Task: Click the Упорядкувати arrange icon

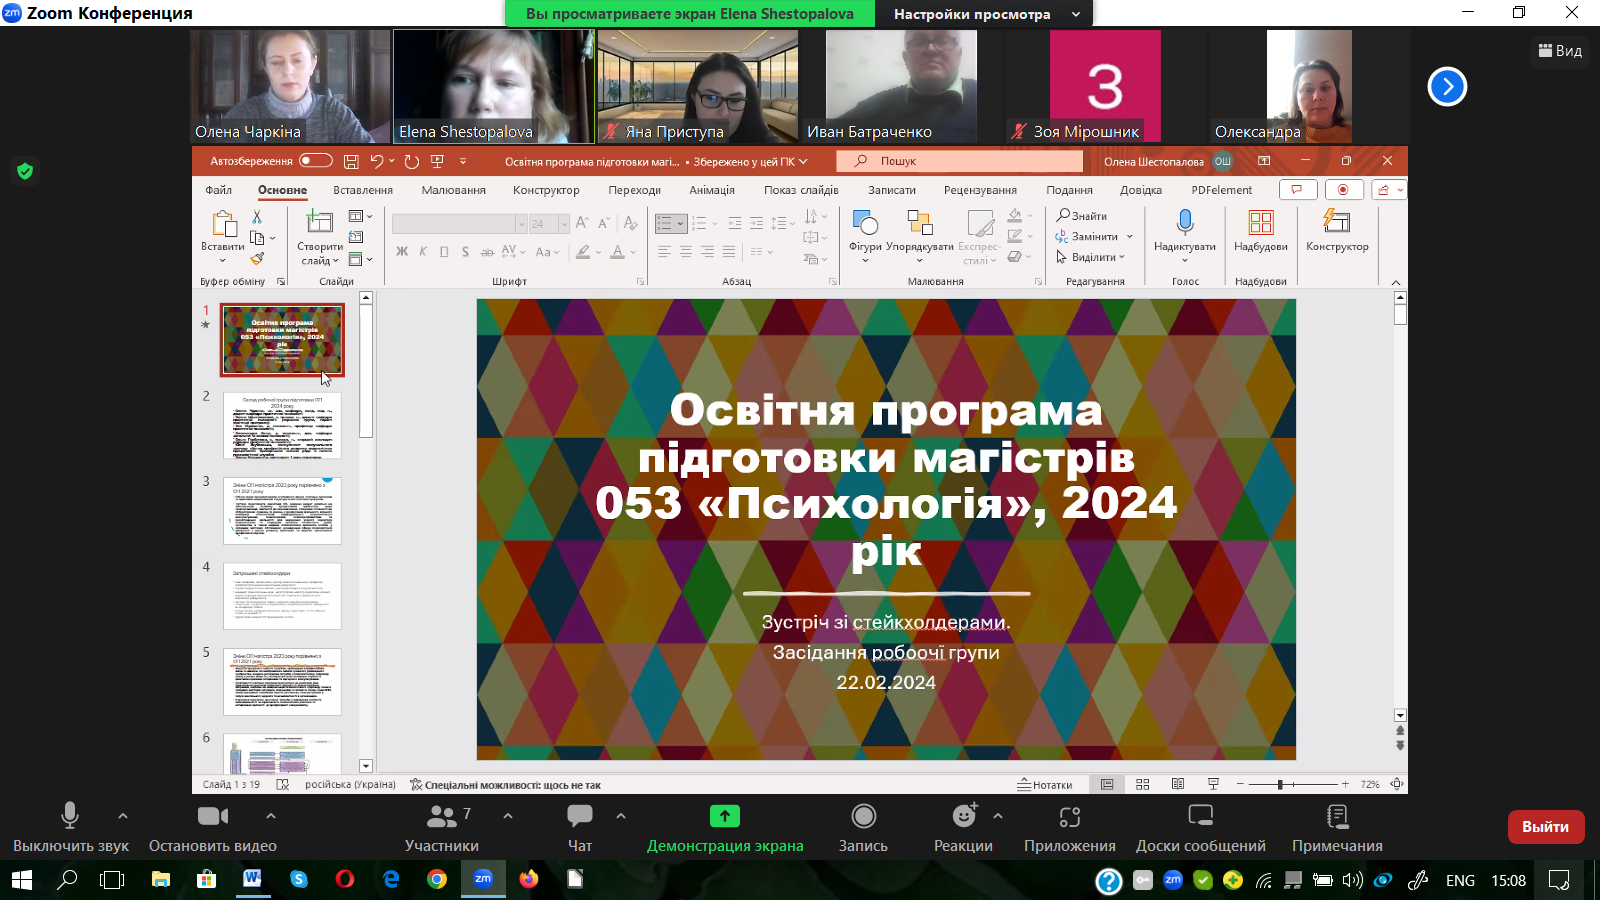Action: pyautogui.click(x=919, y=222)
